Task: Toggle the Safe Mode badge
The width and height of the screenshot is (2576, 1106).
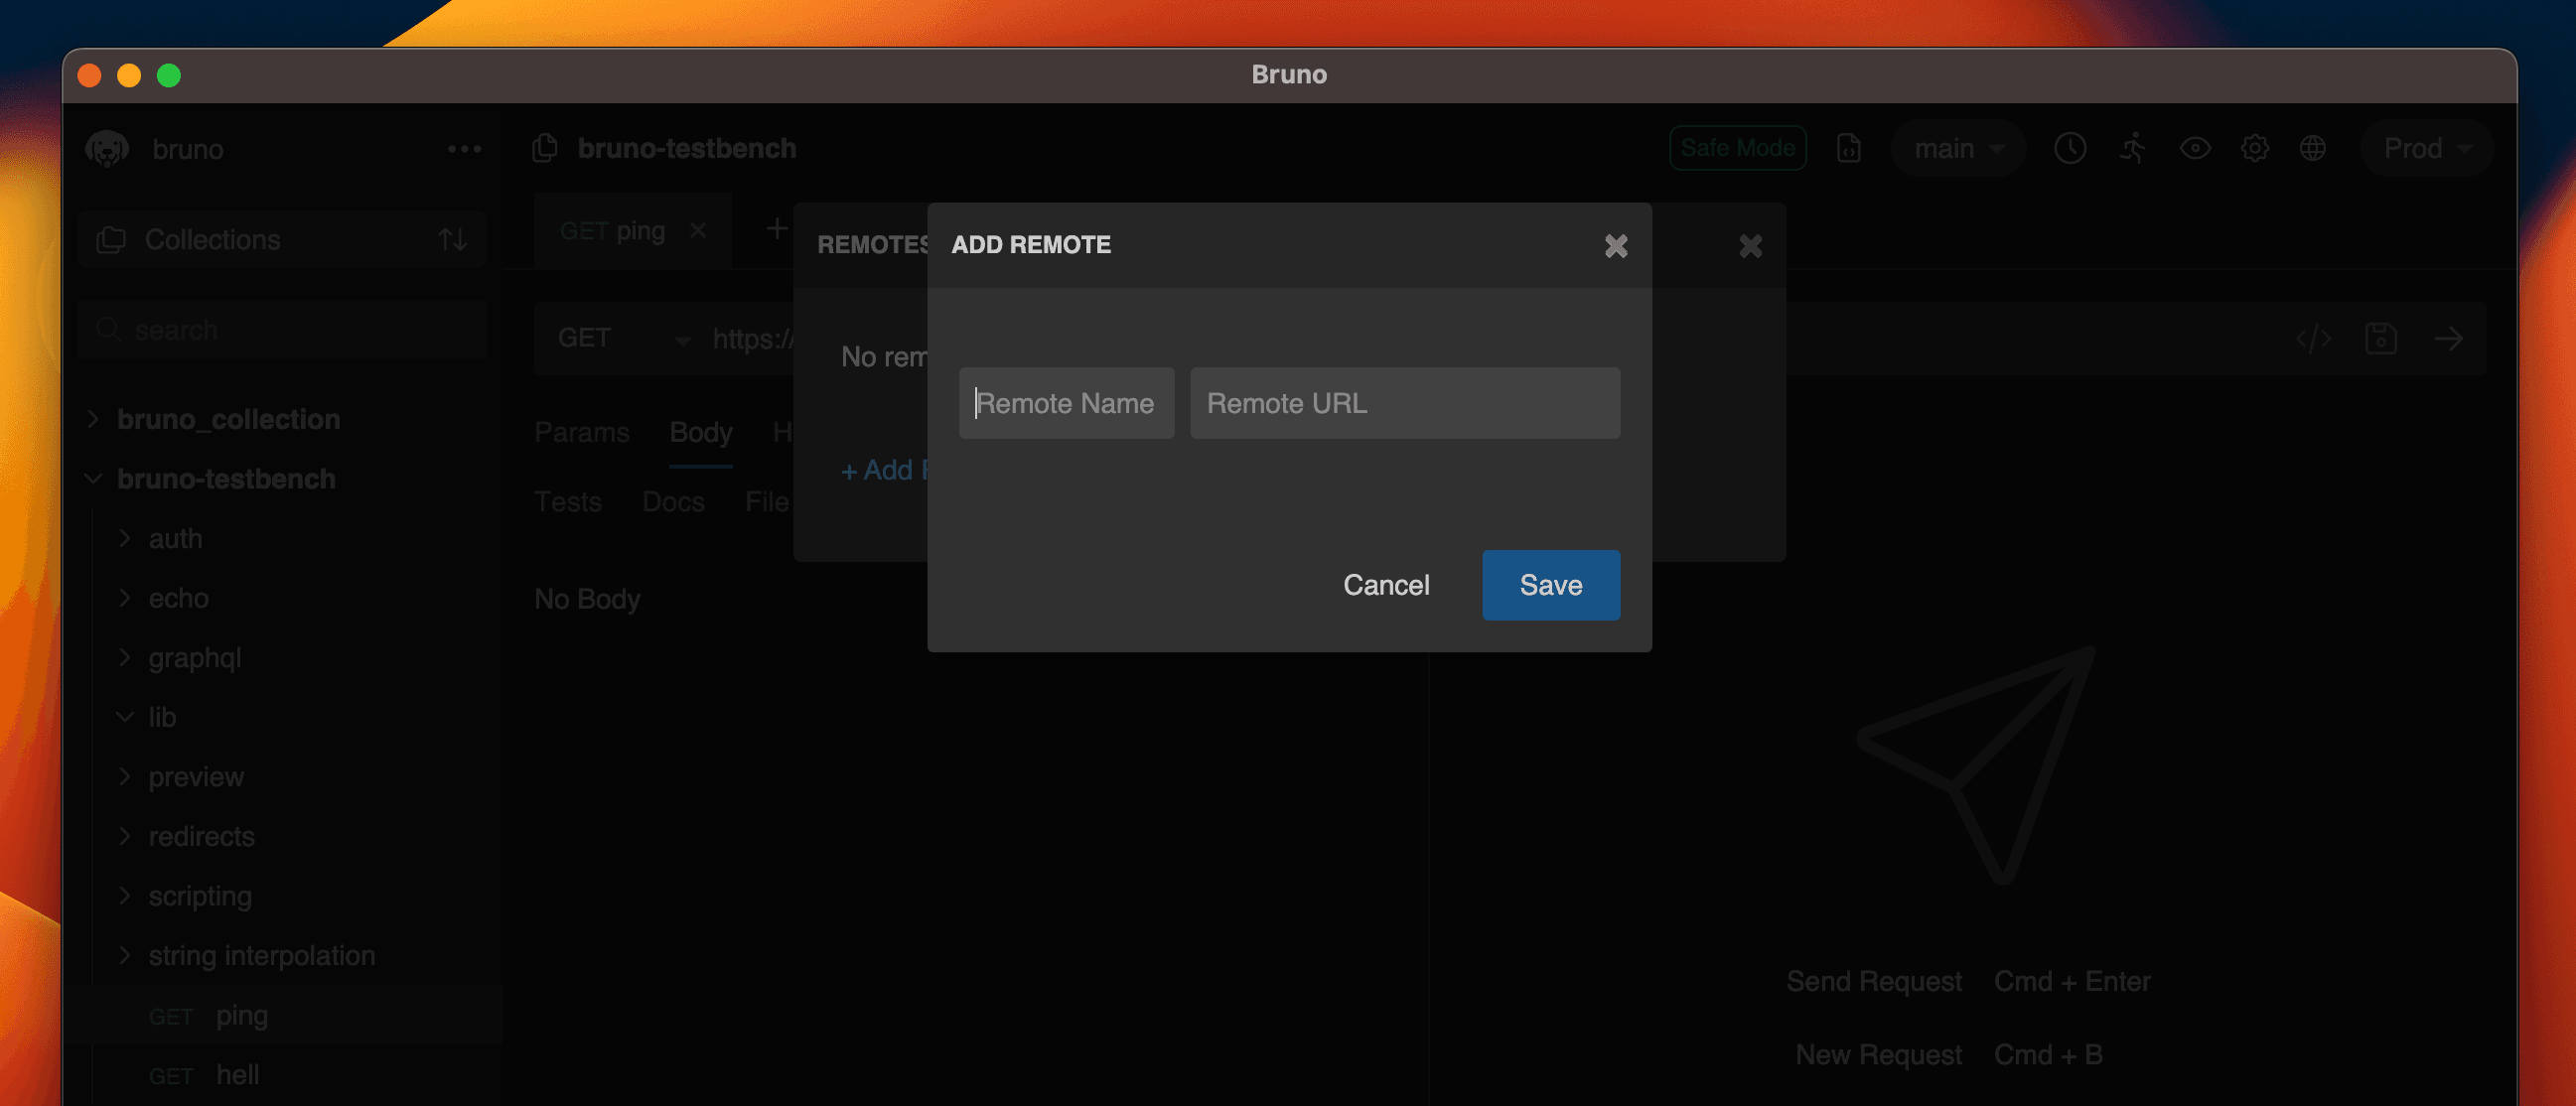Action: 1737,149
